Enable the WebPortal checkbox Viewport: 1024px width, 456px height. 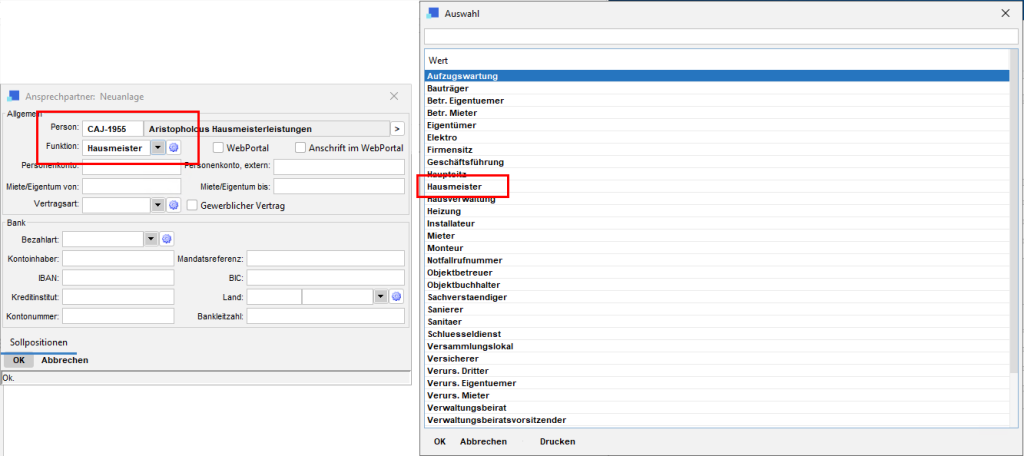point(219,148)
